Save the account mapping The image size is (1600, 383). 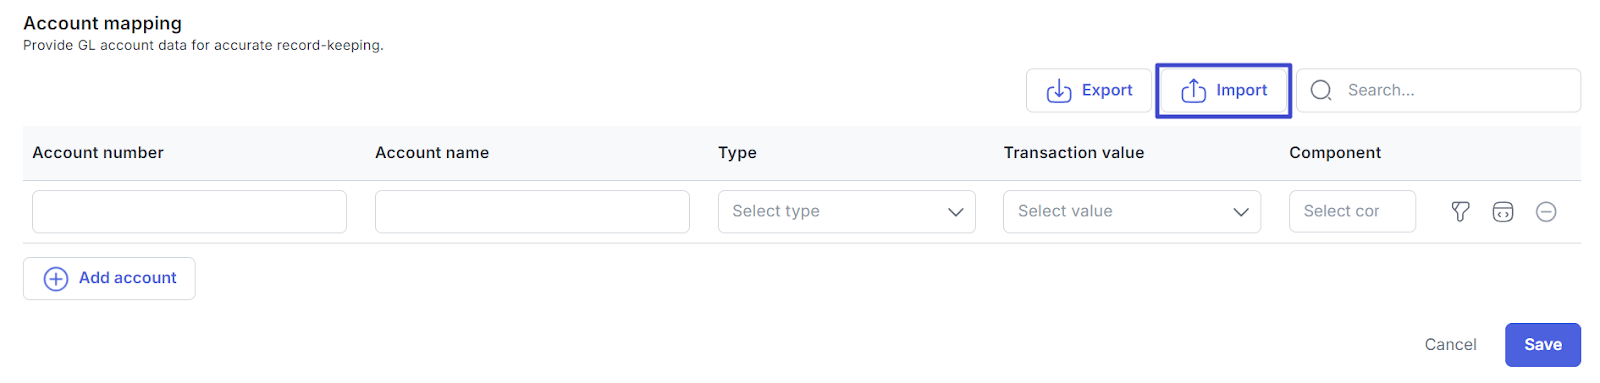(x=1542, y=344)
